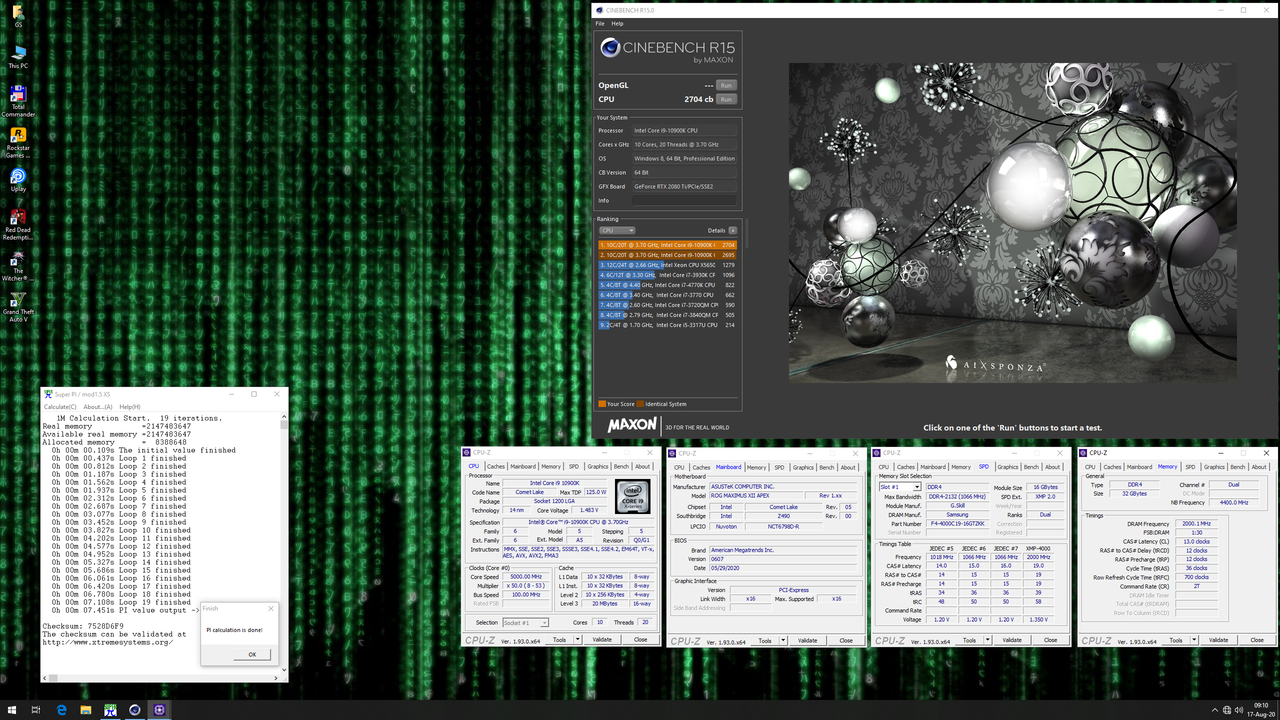This screenshot has height=720, width=1280.
Task: Click the Cinebench R15 logo banner
Action: (668, 50)
